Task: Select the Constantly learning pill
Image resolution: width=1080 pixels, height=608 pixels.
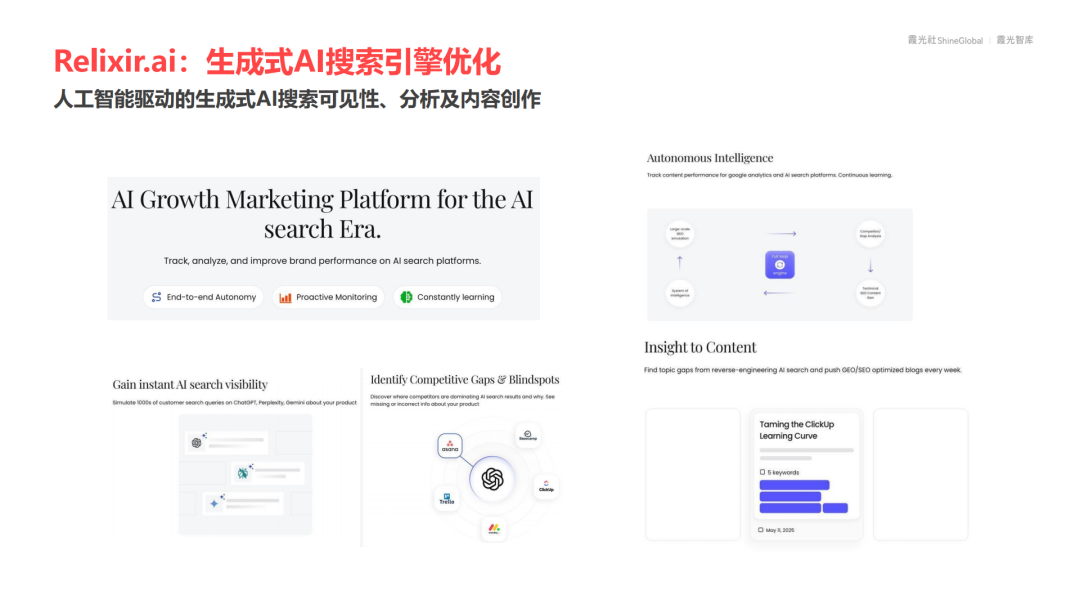Action: (448, 297)
